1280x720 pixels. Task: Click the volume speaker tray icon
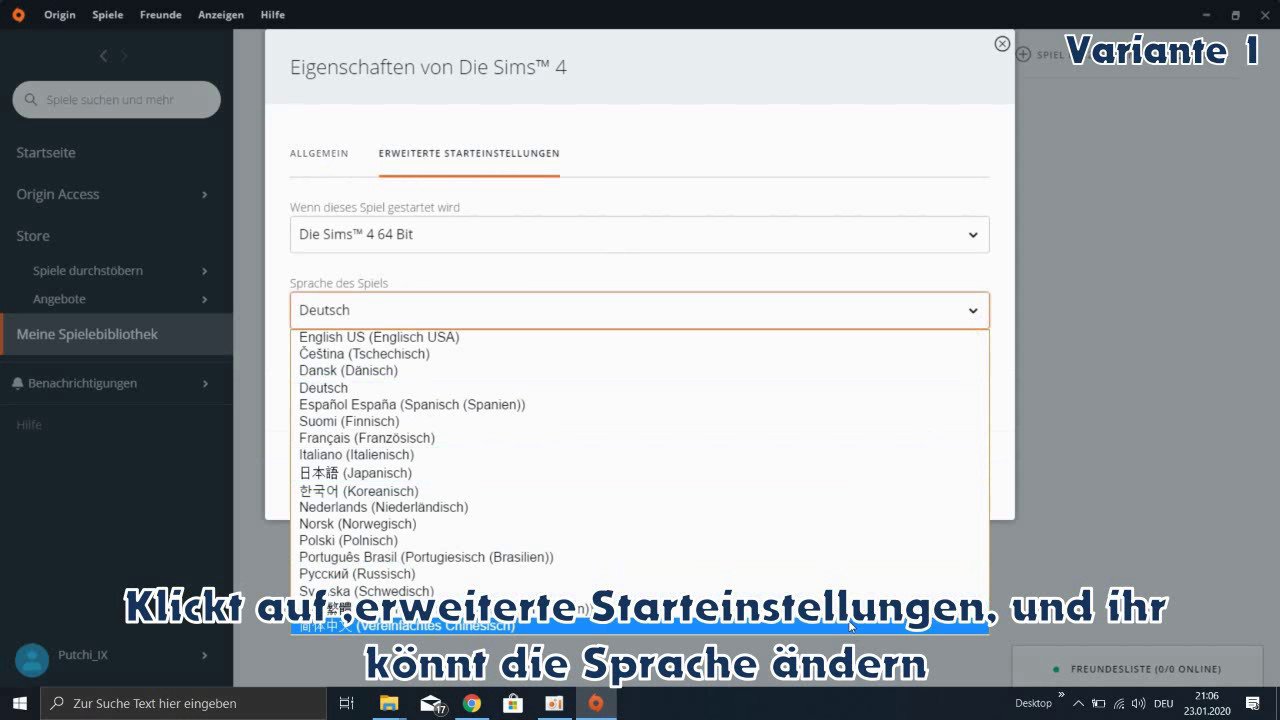tap(1138, 703)
